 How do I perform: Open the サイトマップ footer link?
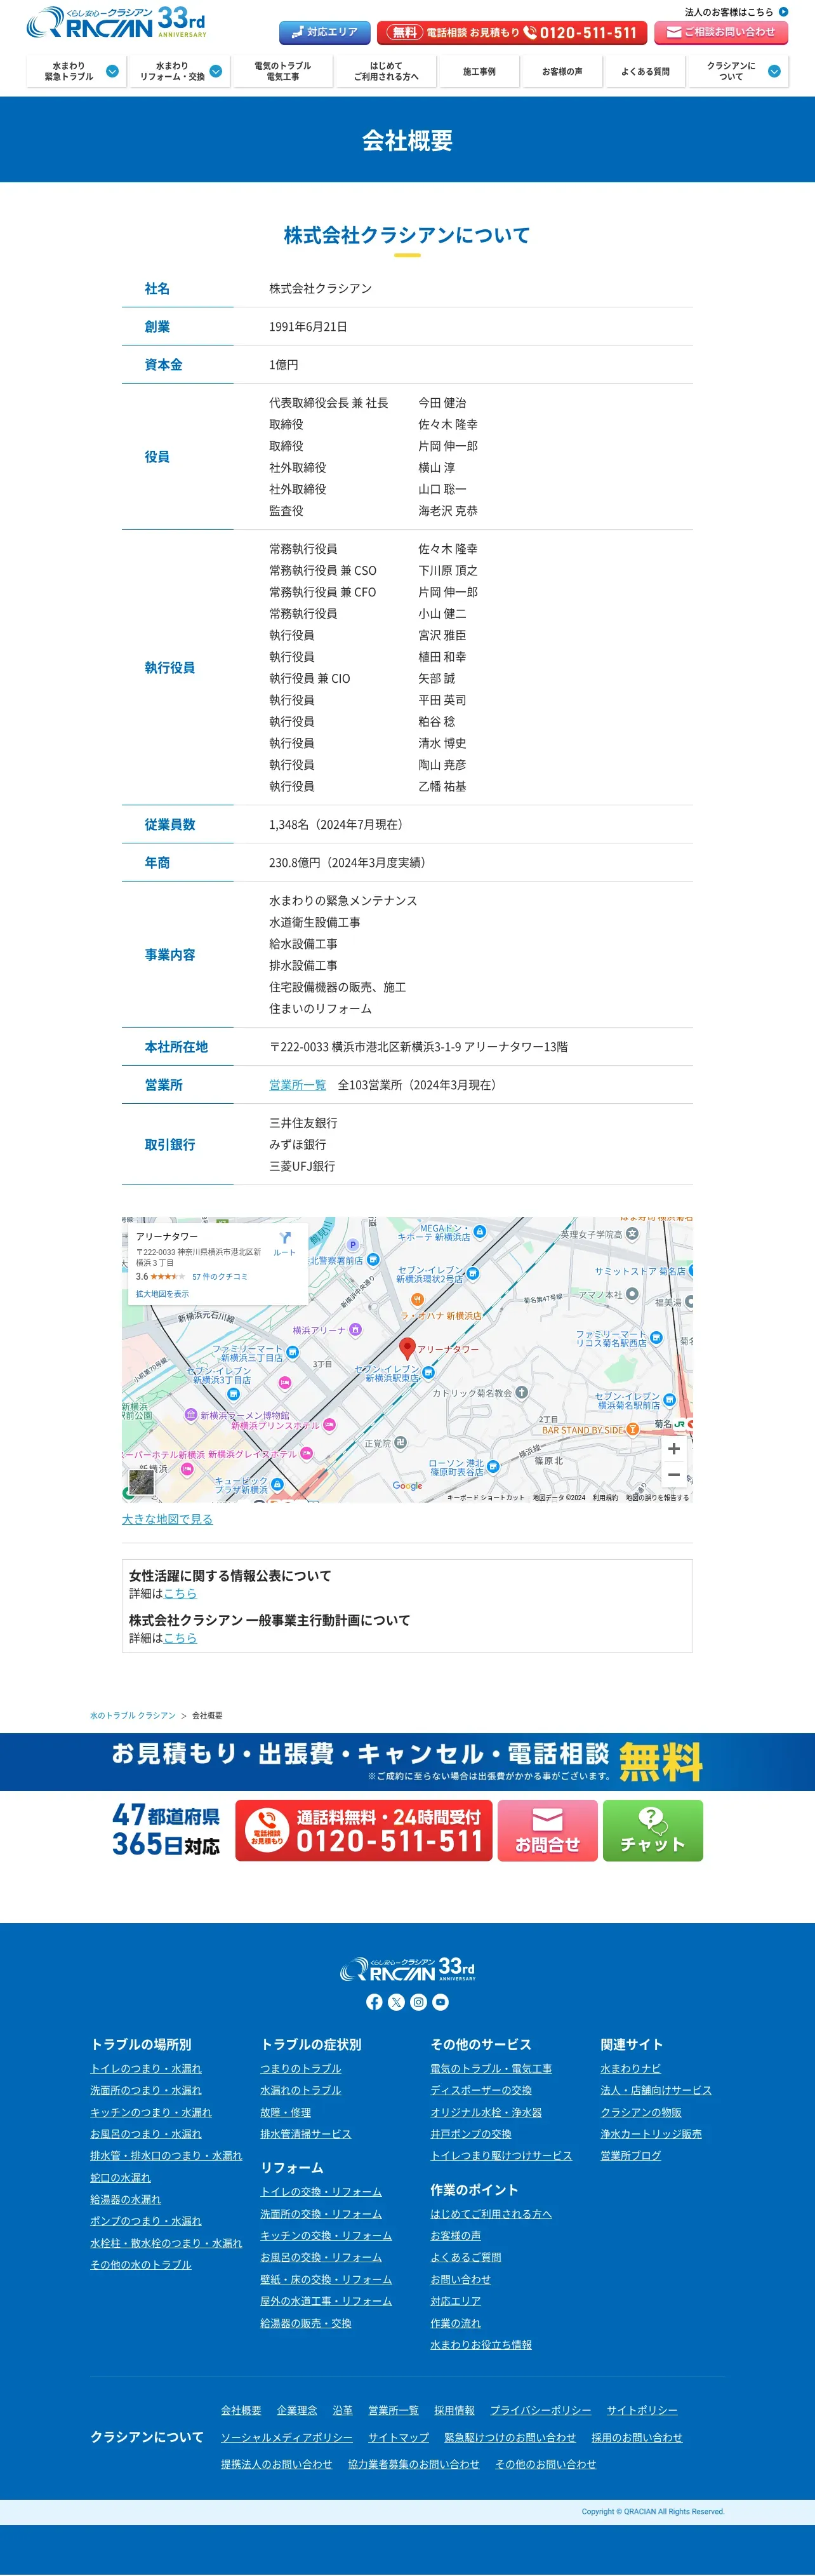398,2437
